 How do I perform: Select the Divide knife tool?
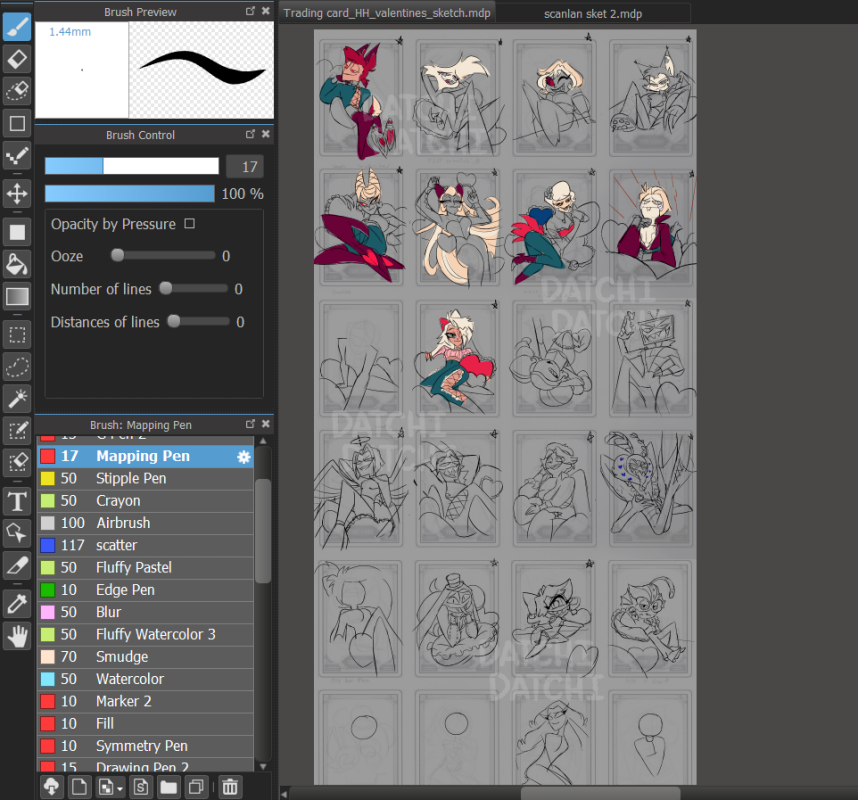[x=17, y=565]
